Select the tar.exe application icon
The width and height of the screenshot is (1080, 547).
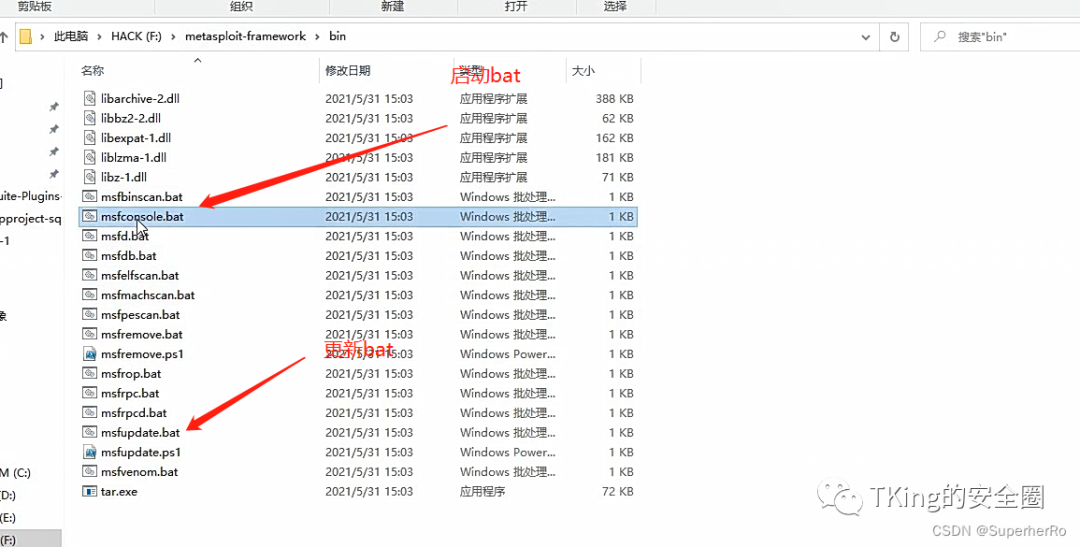coord(90,492)
